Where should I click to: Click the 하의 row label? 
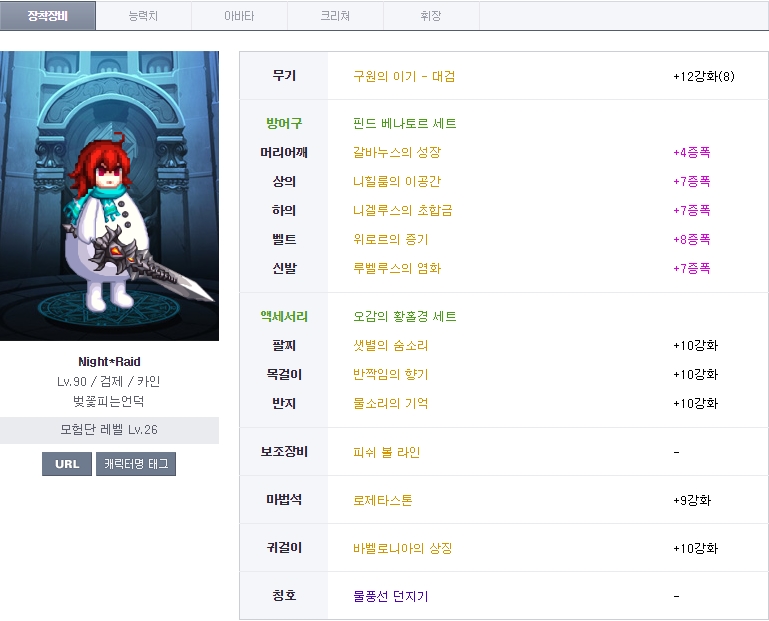284,210
